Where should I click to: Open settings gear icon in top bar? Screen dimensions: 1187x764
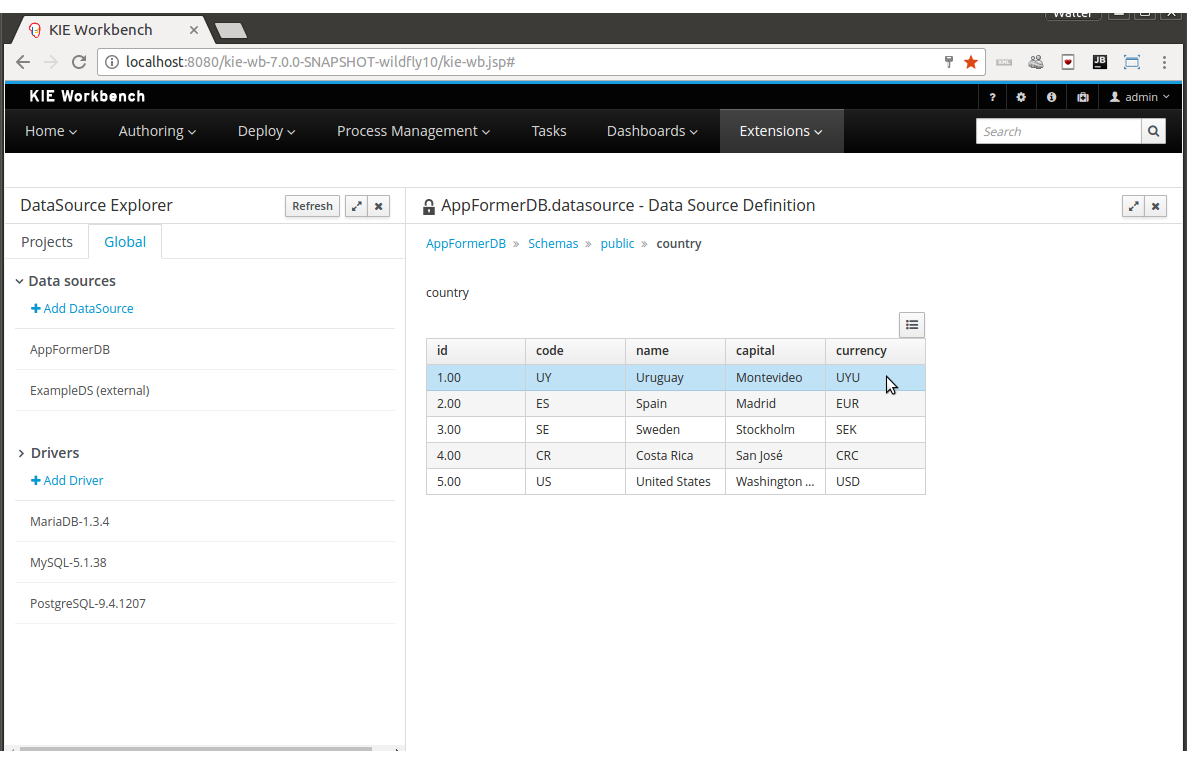[1021, 97]
